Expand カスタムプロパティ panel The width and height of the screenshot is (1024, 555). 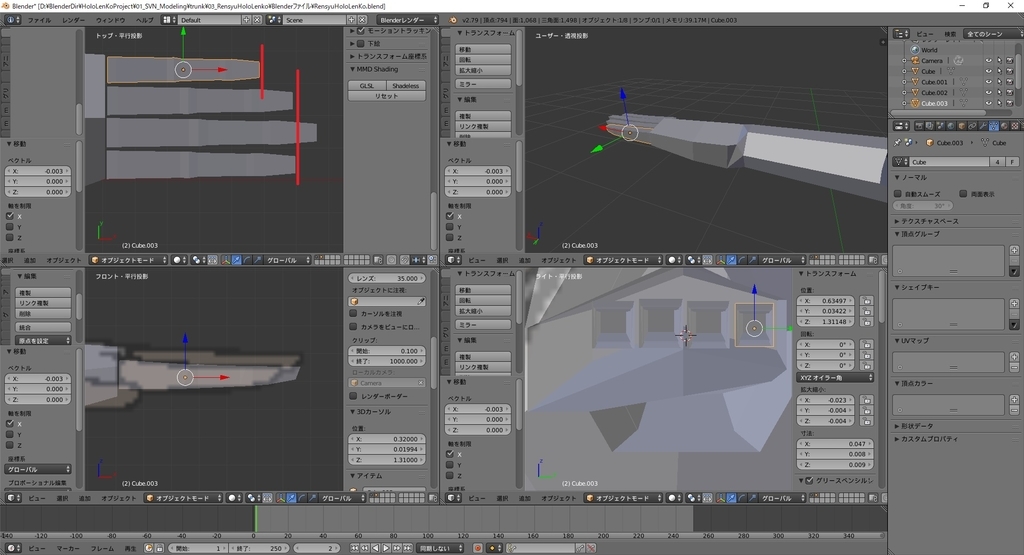926,439
